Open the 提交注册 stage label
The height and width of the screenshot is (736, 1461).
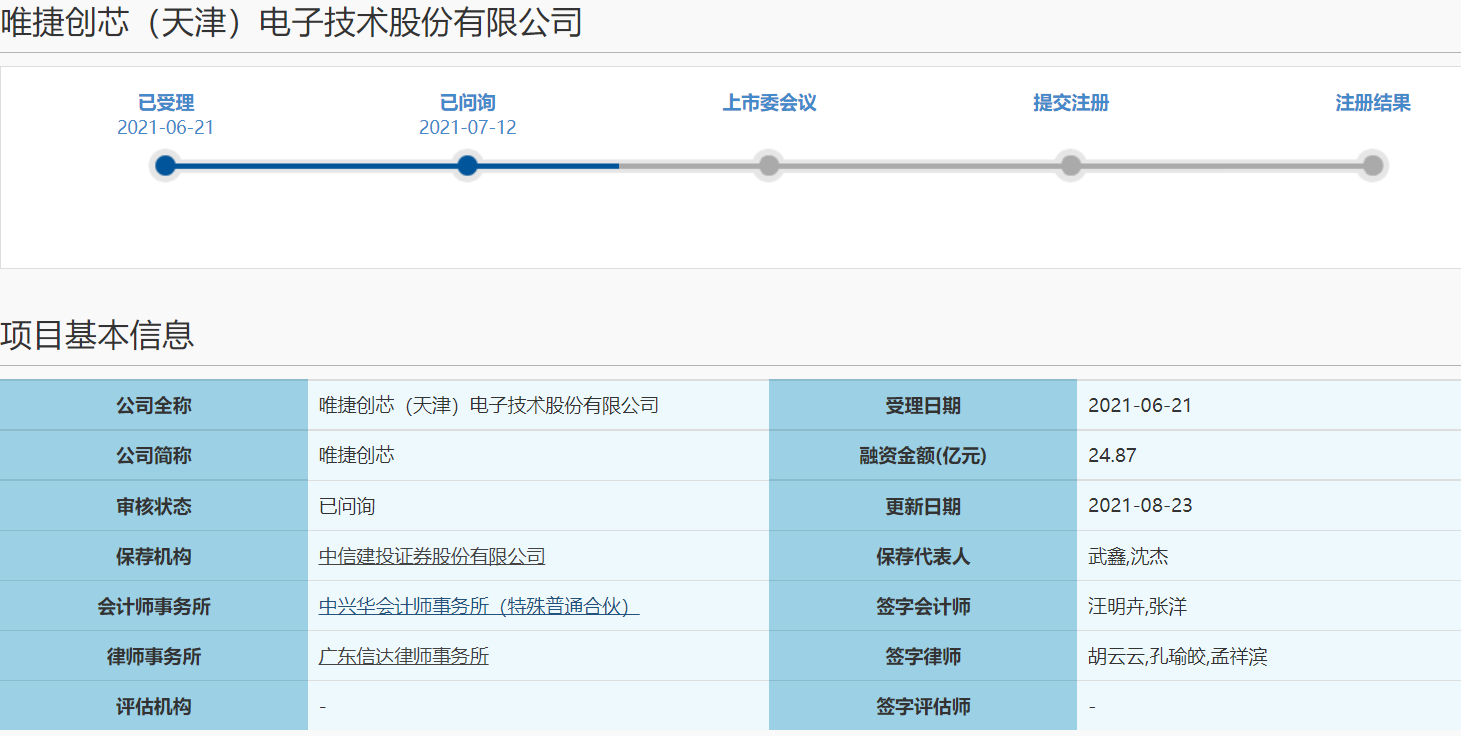coord(1071,103)
